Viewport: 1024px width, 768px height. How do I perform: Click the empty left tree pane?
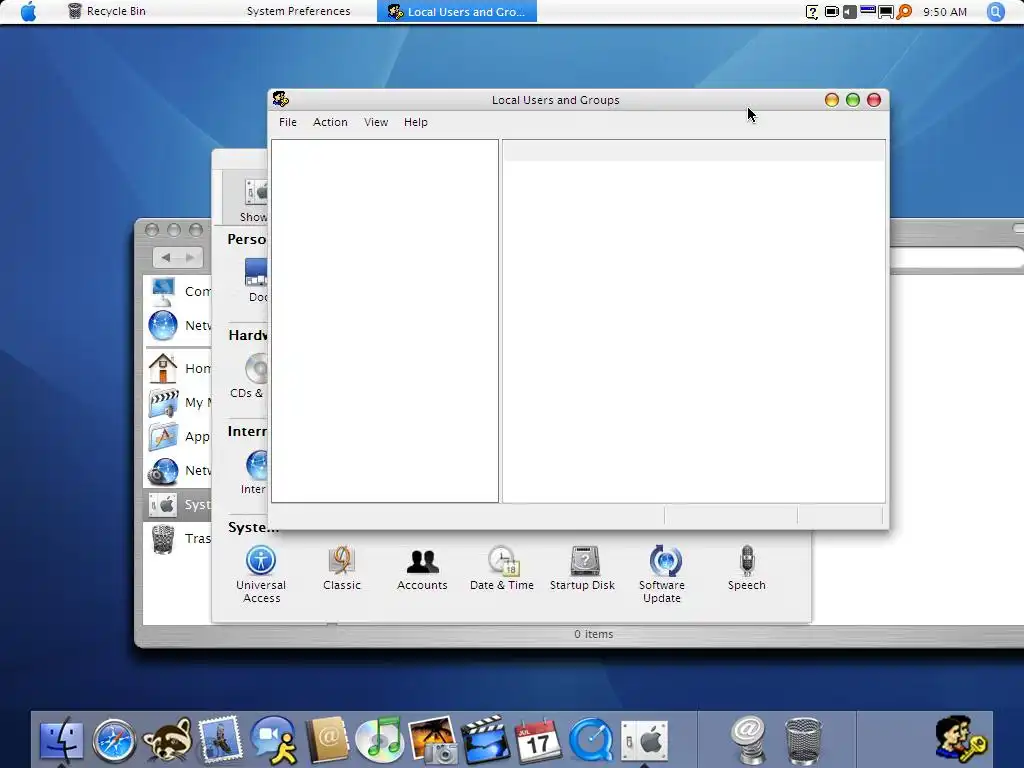(385, 321)
